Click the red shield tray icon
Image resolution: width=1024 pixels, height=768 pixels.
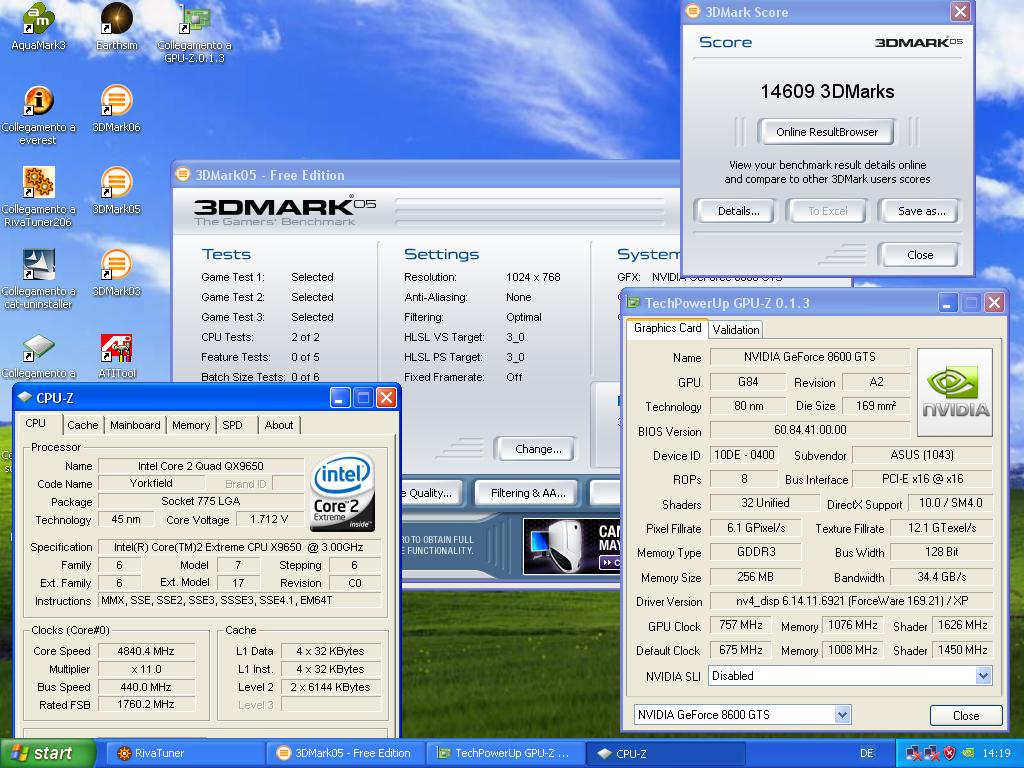click(950, 753)
